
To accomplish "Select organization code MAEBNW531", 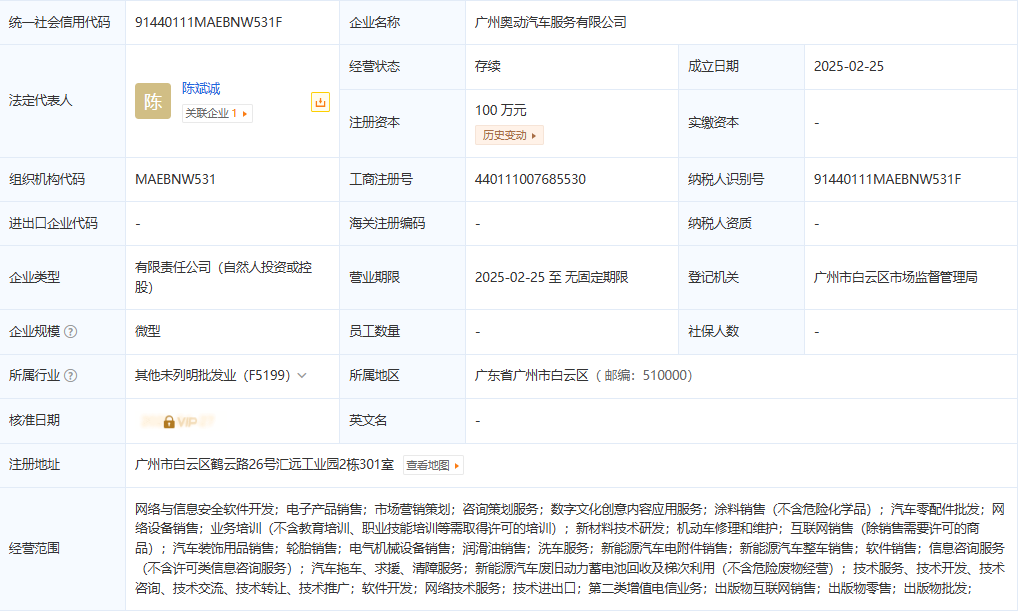I will 175,180.
